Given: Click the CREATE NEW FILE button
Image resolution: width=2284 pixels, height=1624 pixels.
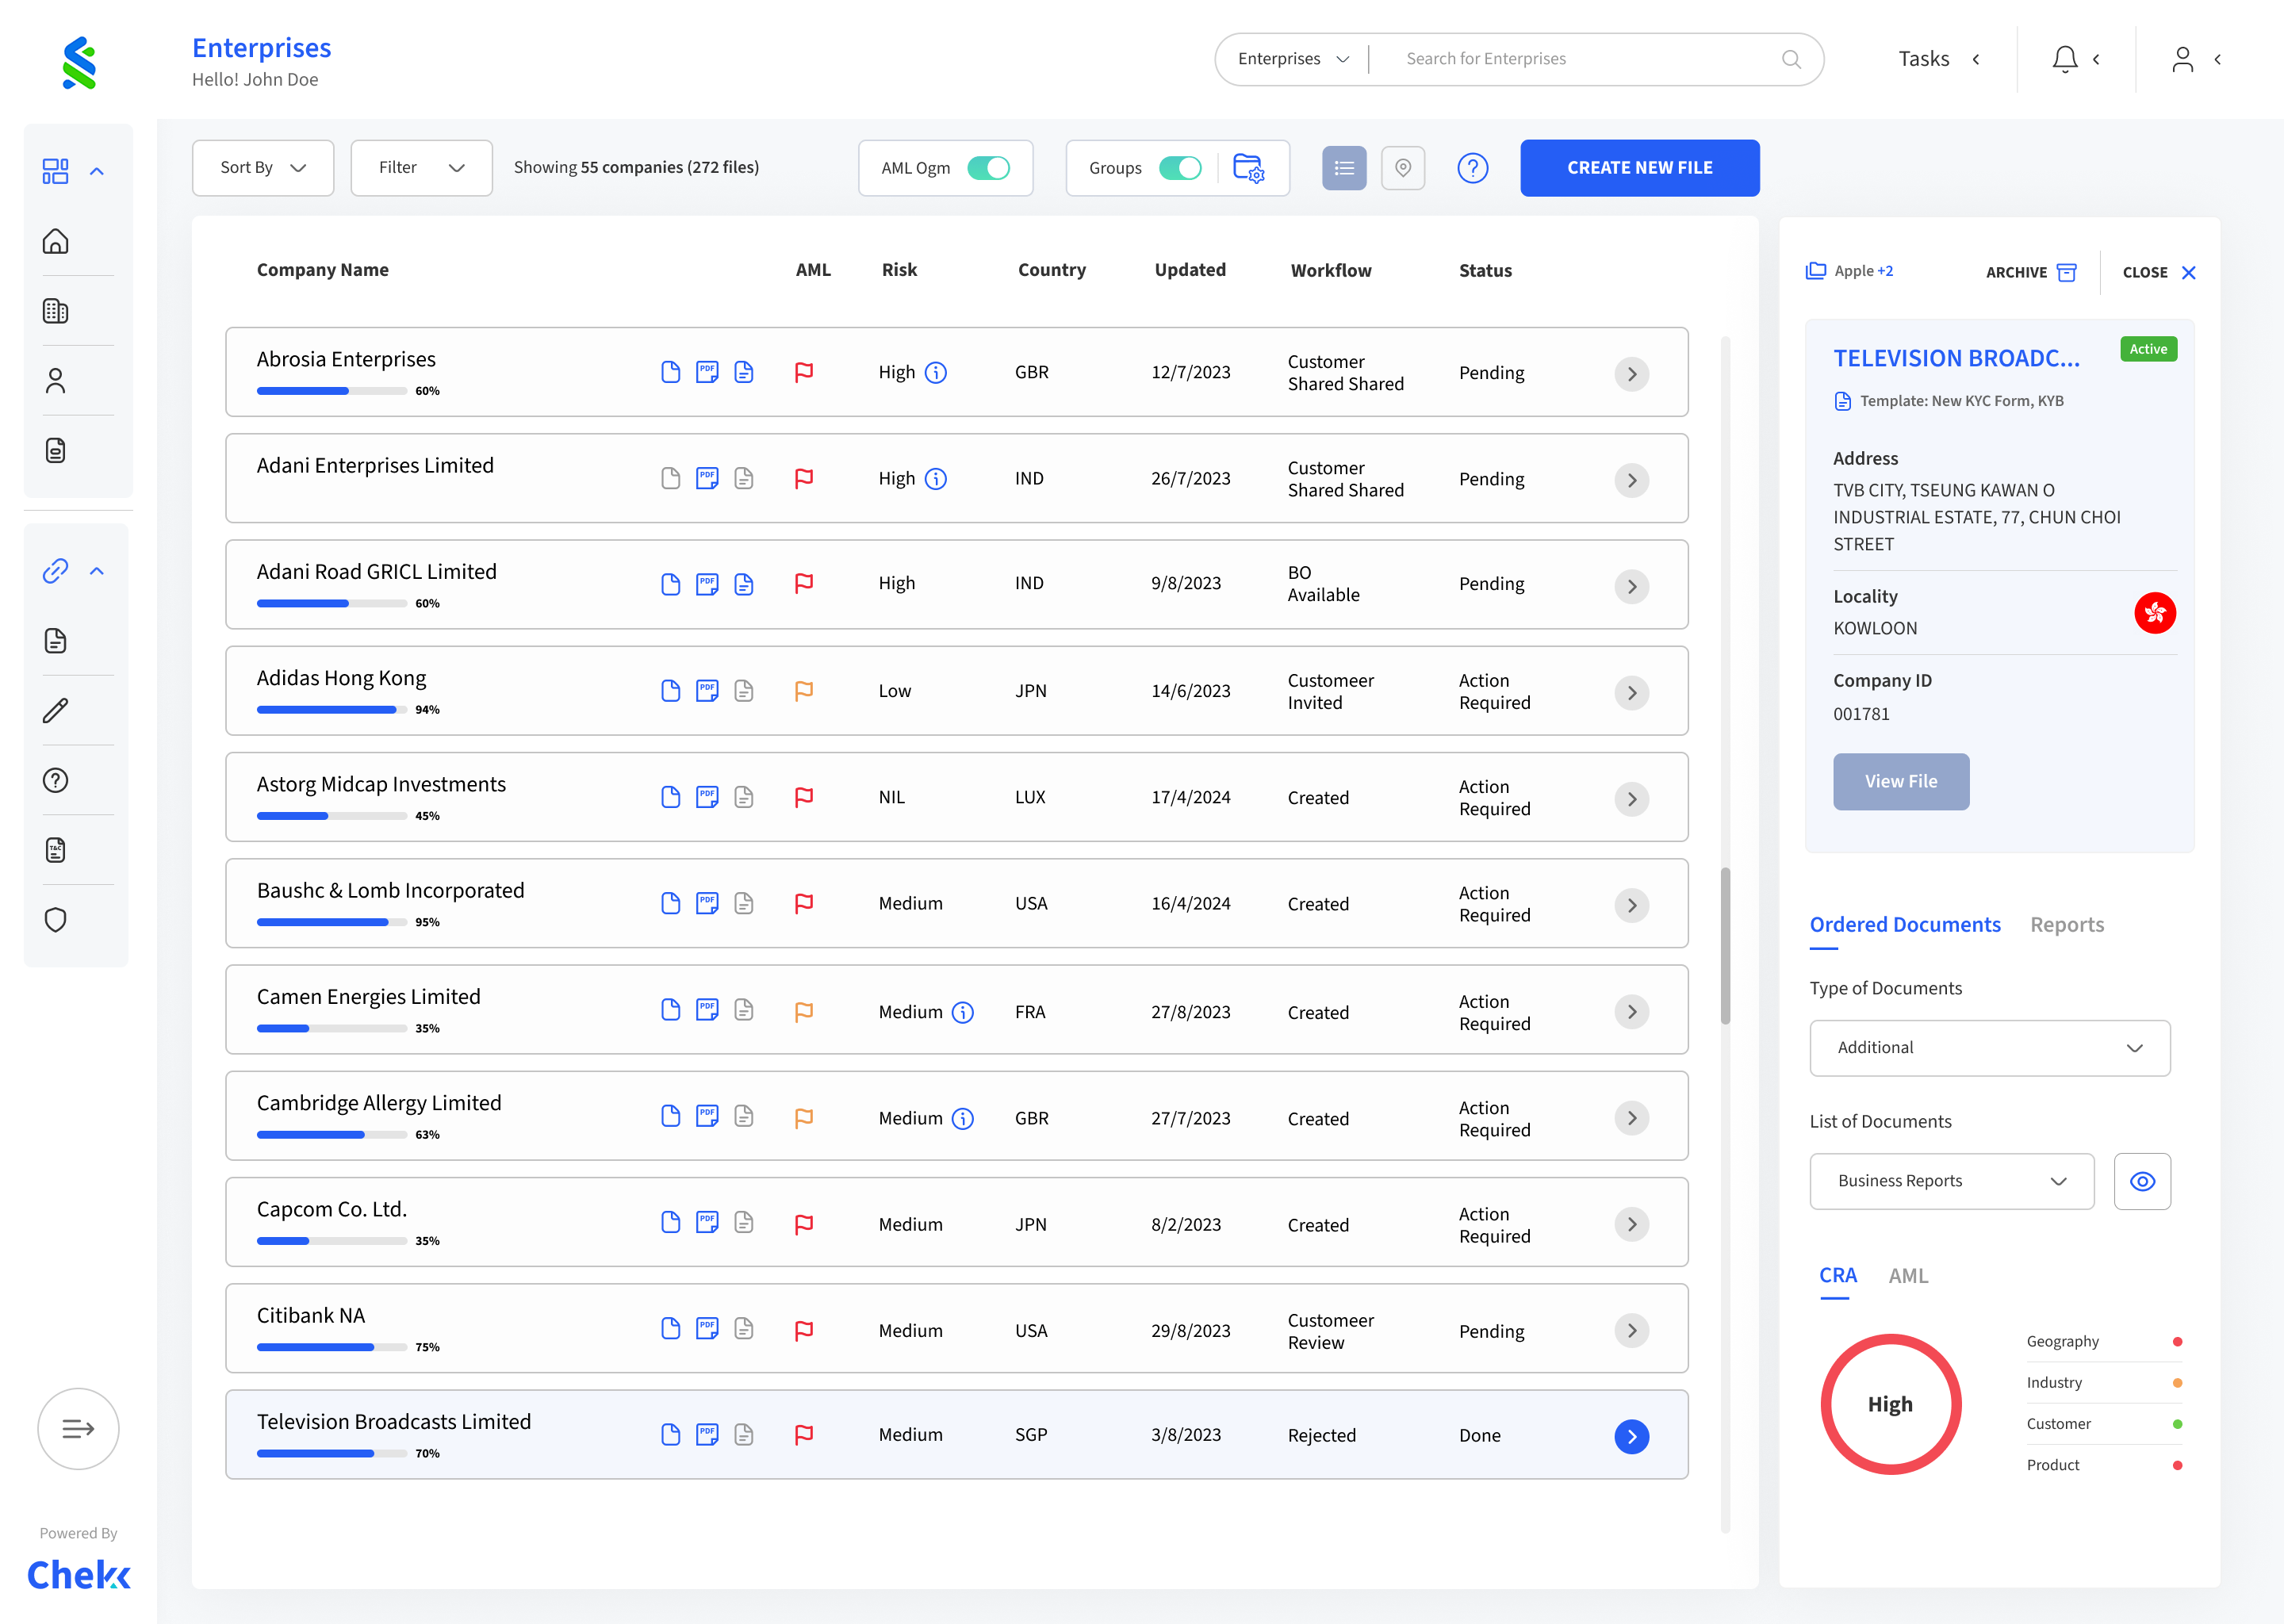Looking at the screenshot, I should tap(1640, 168).
